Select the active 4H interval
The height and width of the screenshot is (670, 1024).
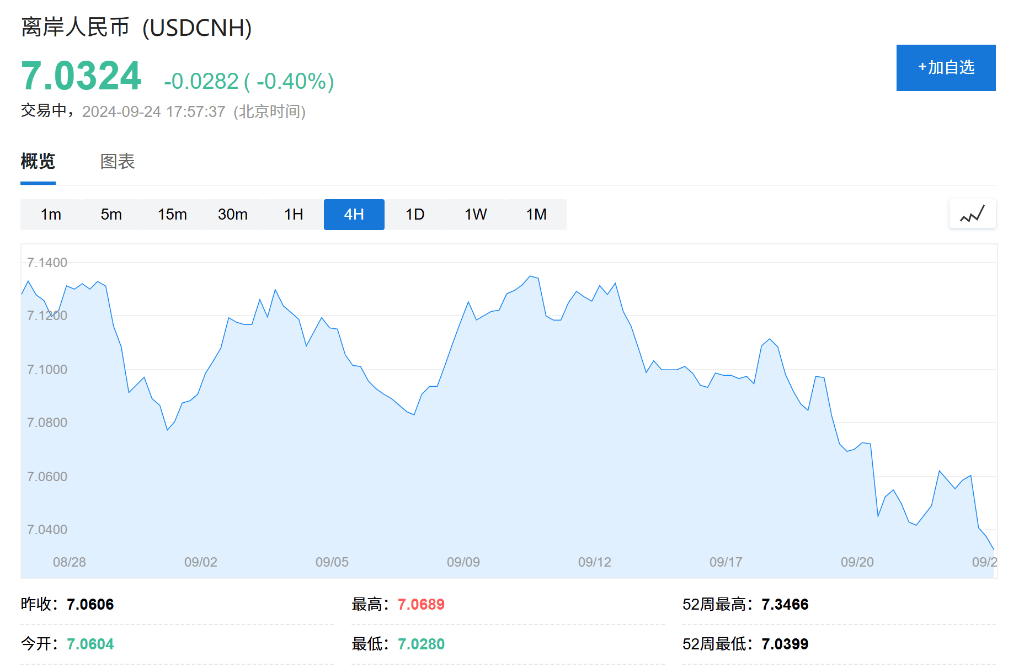tap(354, 215)
